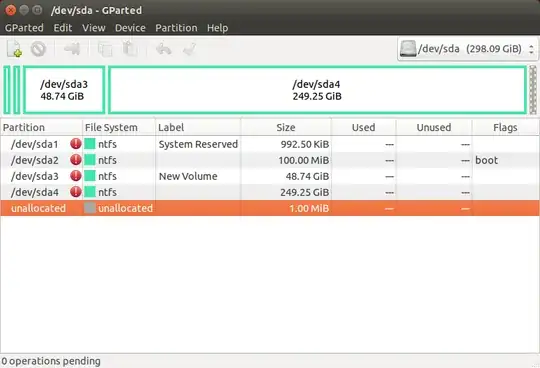The width and height of the screenshot is (540, 368).
Task: Click the 1.00 MiB size value
Action: click(309, 208)
